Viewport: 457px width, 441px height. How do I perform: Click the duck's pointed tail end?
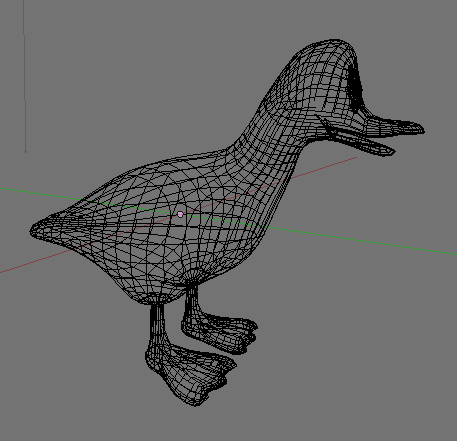click(37, 229)
